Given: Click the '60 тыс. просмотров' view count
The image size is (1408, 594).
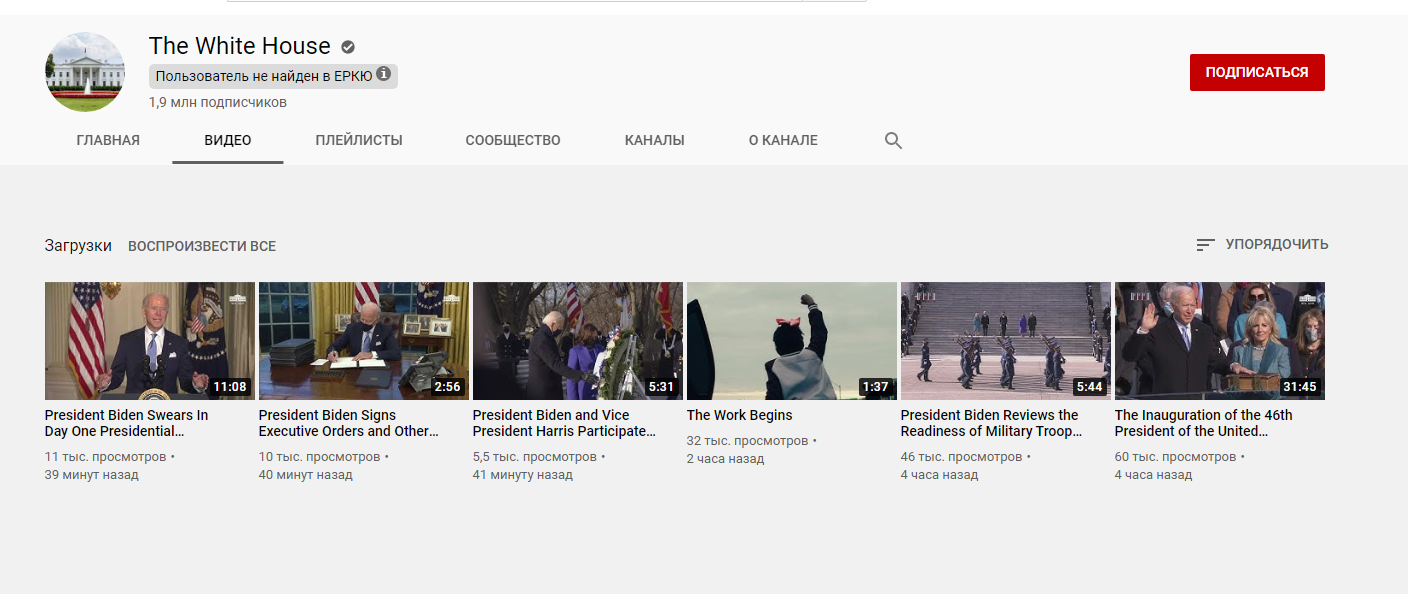Looking at the screenshot, I should click(1175, 457).
